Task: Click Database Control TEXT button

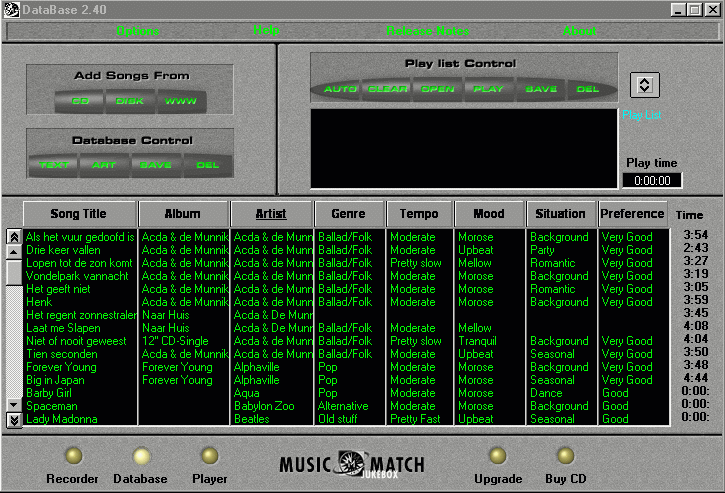Action: [54, 165]
